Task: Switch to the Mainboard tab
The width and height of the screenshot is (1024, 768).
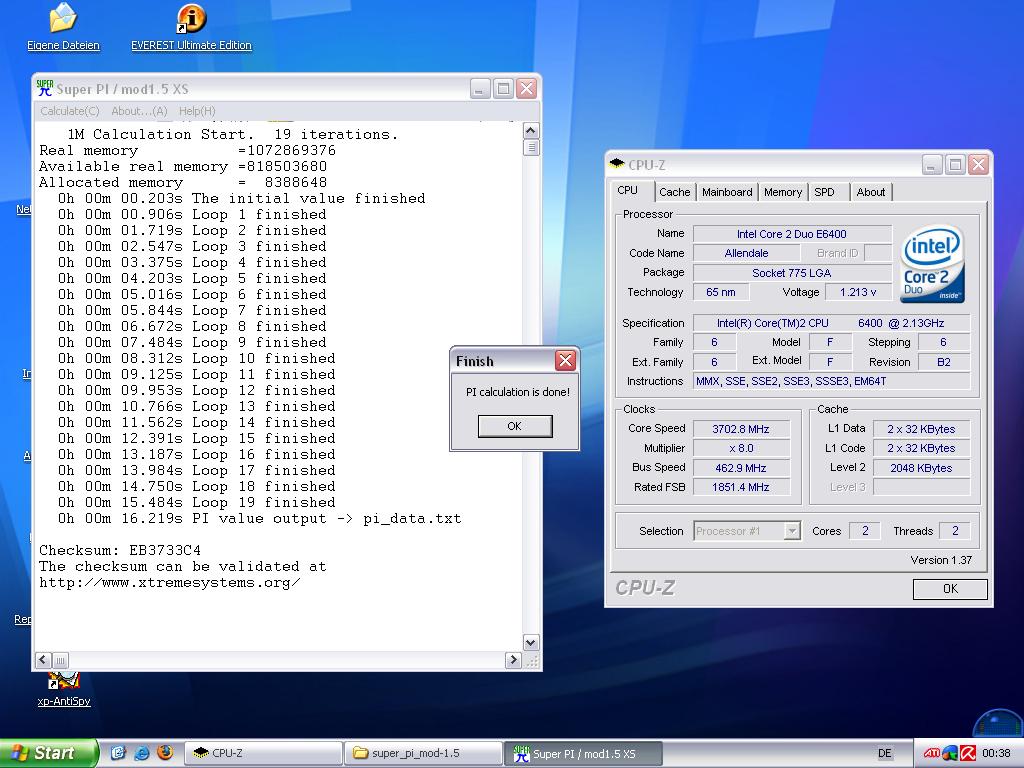Action: (727, 192)
